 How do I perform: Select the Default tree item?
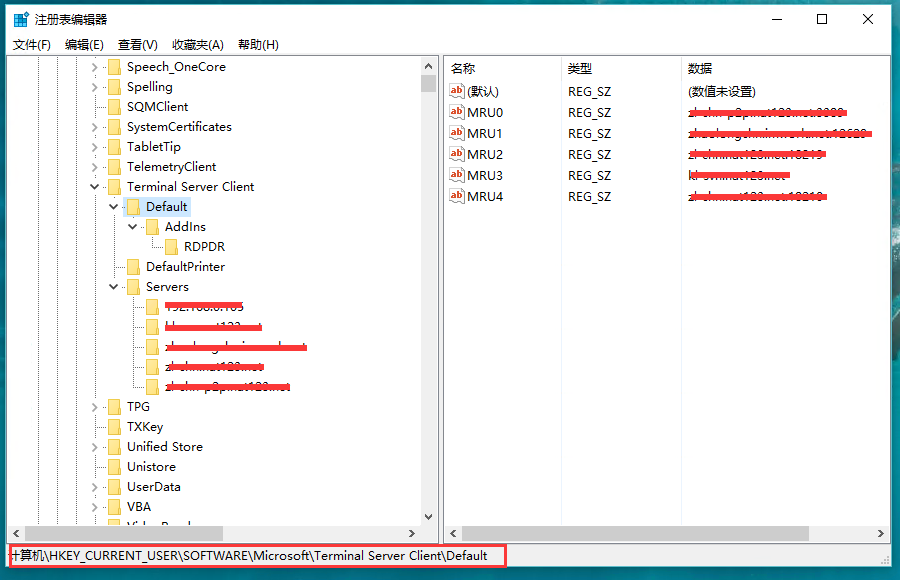[166, 207]
